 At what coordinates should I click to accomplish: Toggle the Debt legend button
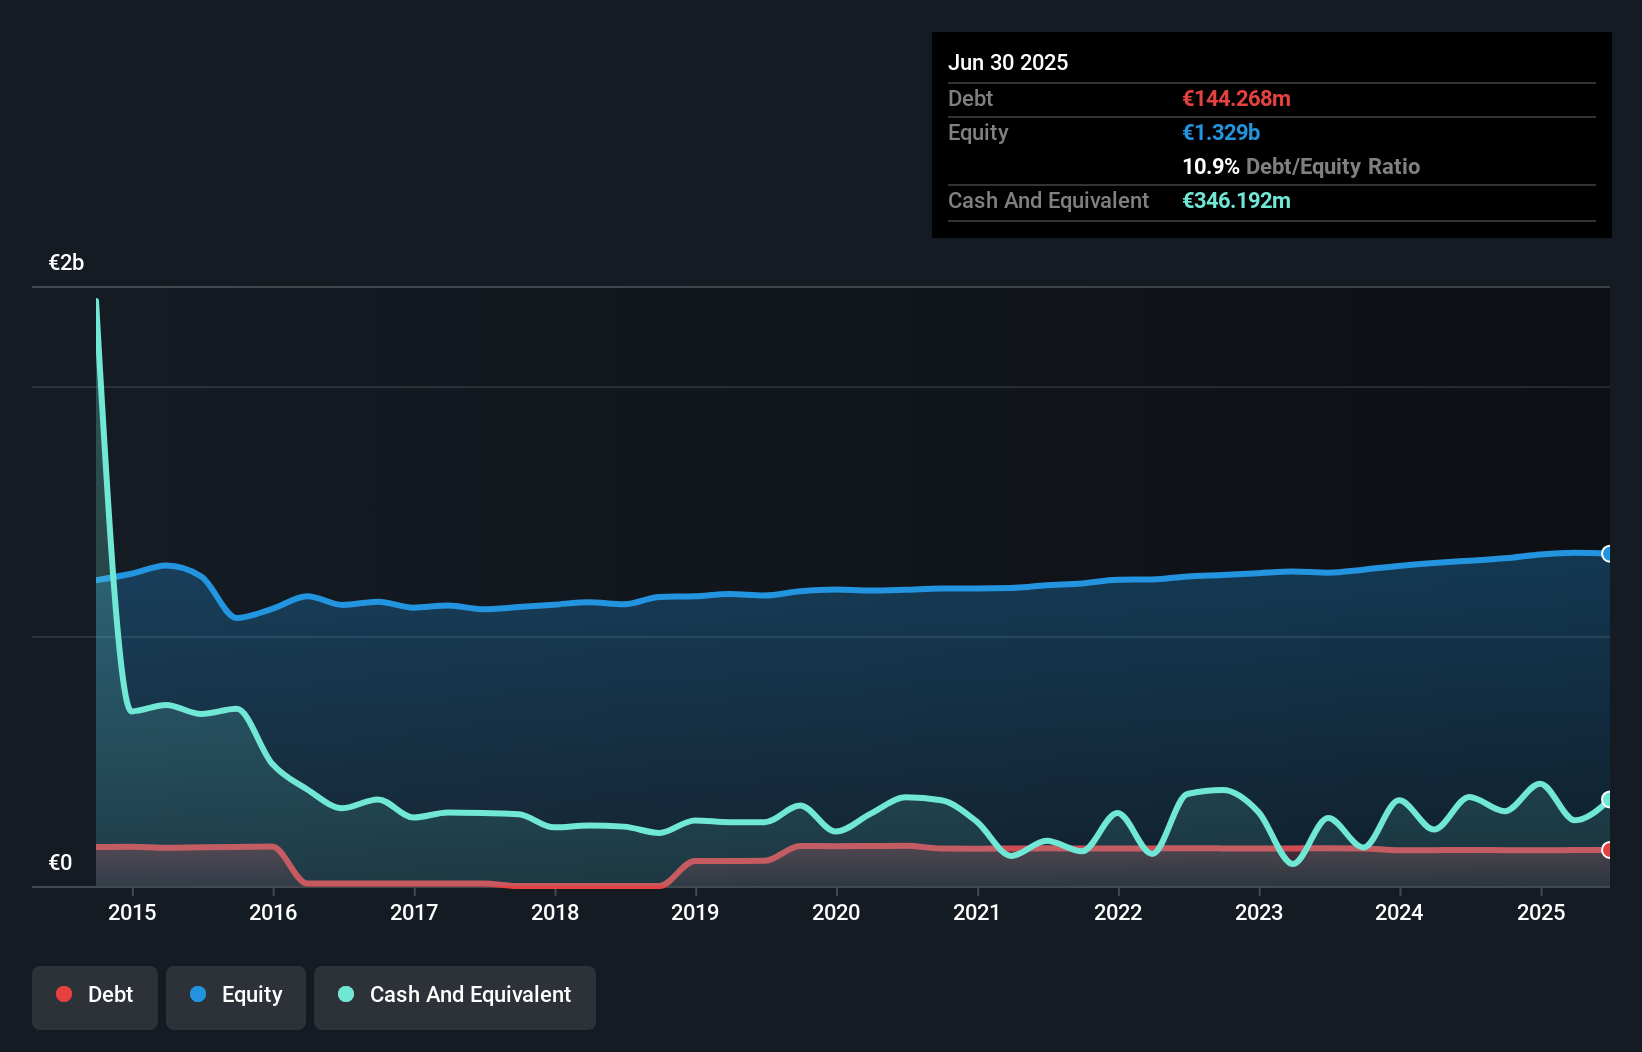(95, 997)
